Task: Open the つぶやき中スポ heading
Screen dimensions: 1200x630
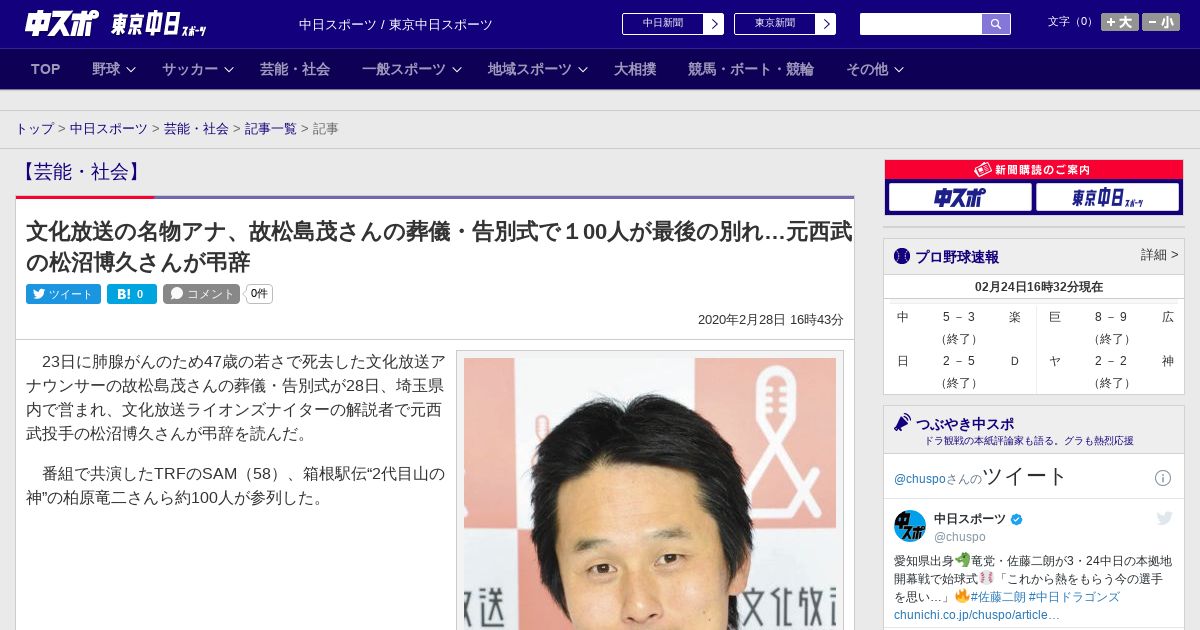Action: pyautogui.click(x=964, y=423)
